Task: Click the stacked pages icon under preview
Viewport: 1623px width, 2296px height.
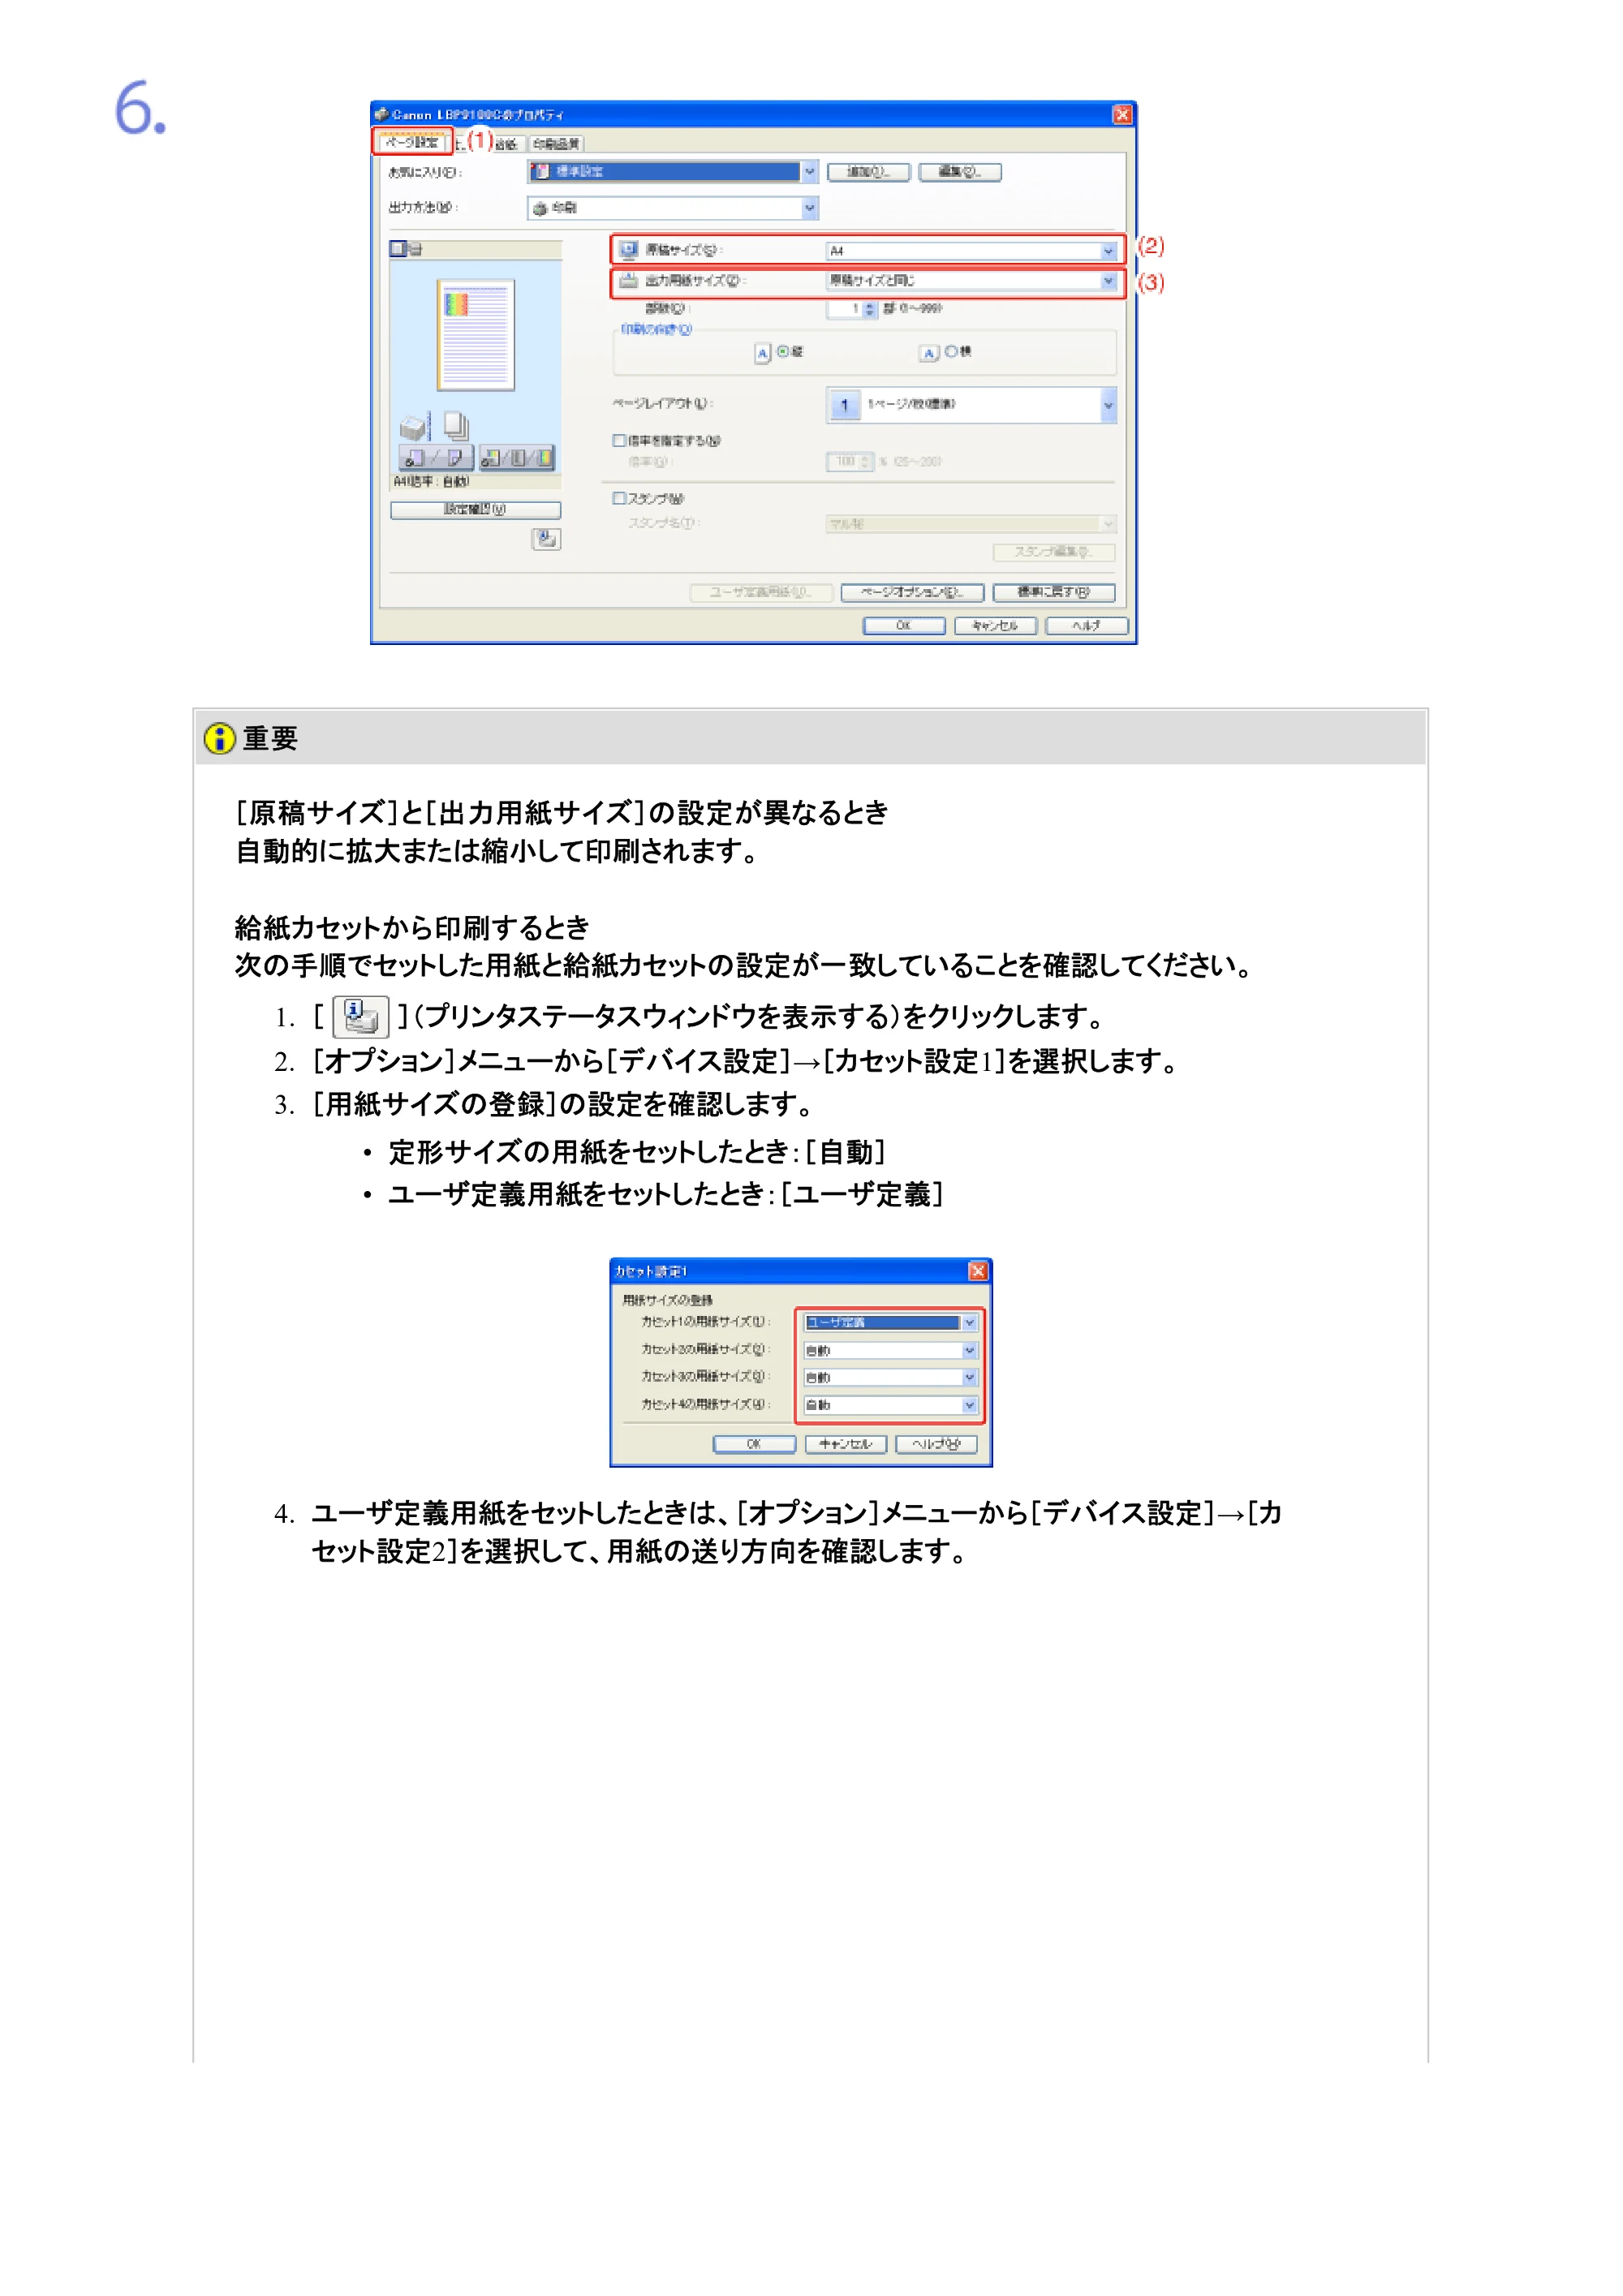Action: click(456, 426)
